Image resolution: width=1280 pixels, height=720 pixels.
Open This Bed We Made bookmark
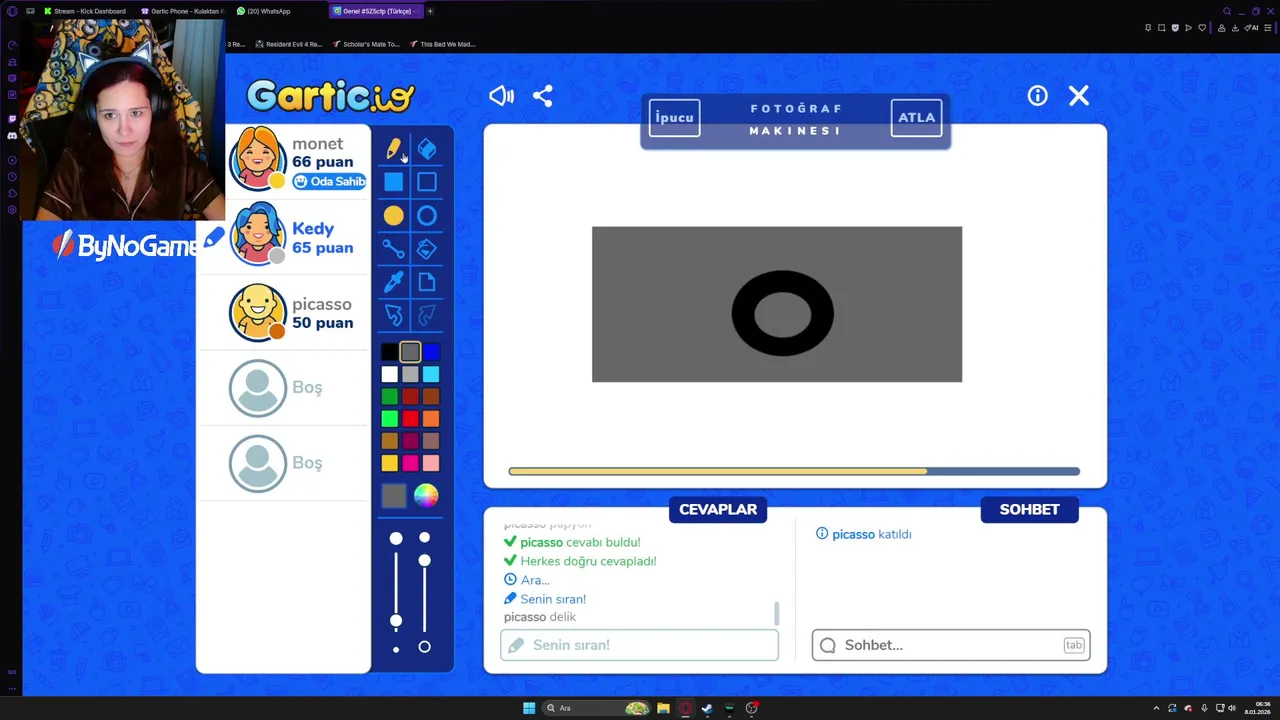pyautogui.click(x=442, y=44)
